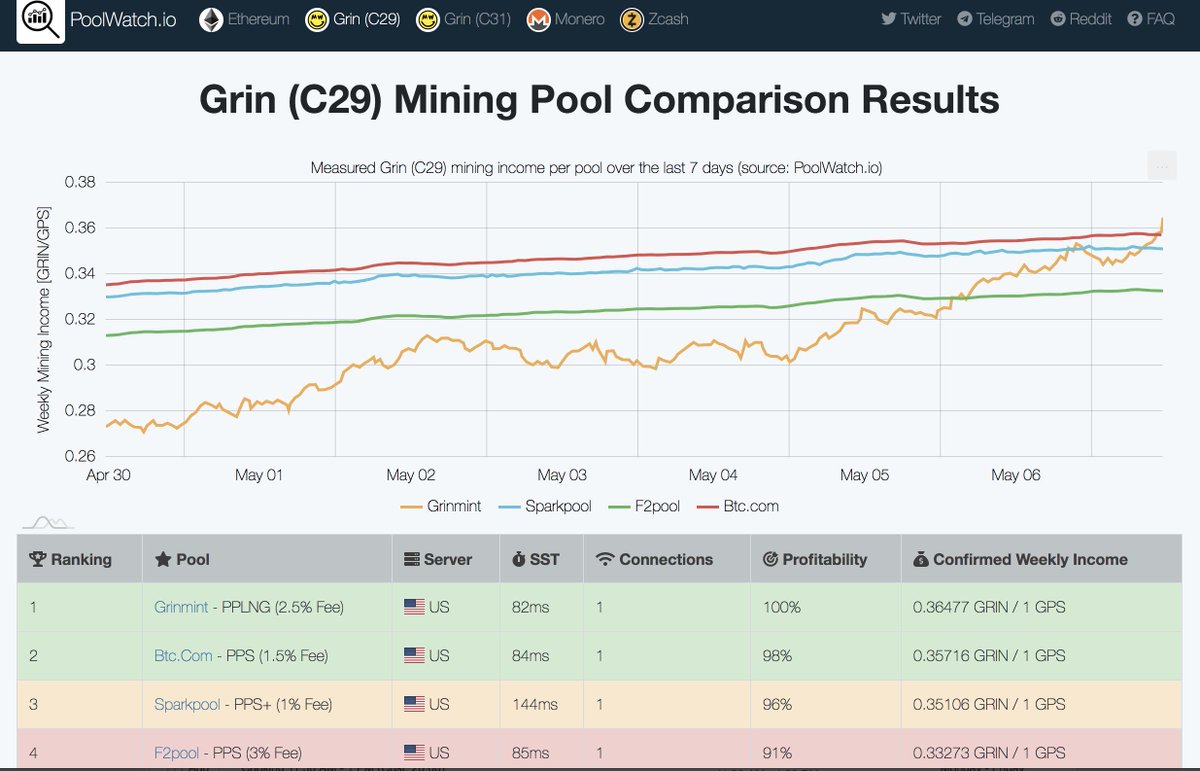
Task: Switch to the Grin (C31) page
Action: pyautogui.click(x=472, y=18)
